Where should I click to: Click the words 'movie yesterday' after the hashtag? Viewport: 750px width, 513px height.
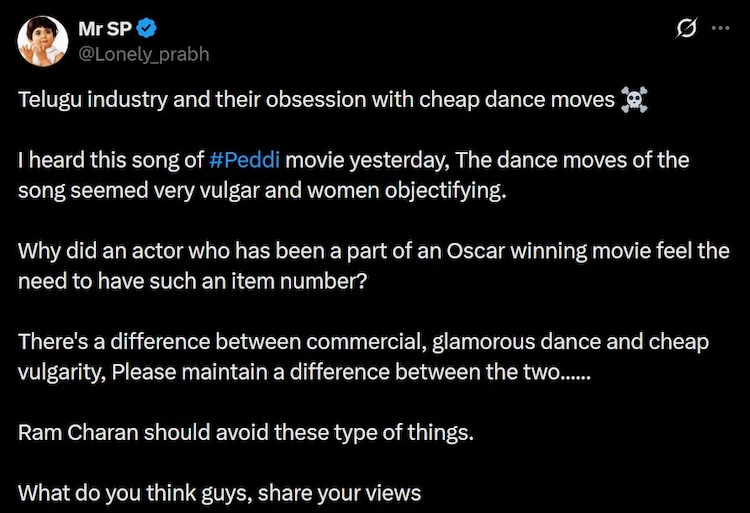click(x=367, y=160)
